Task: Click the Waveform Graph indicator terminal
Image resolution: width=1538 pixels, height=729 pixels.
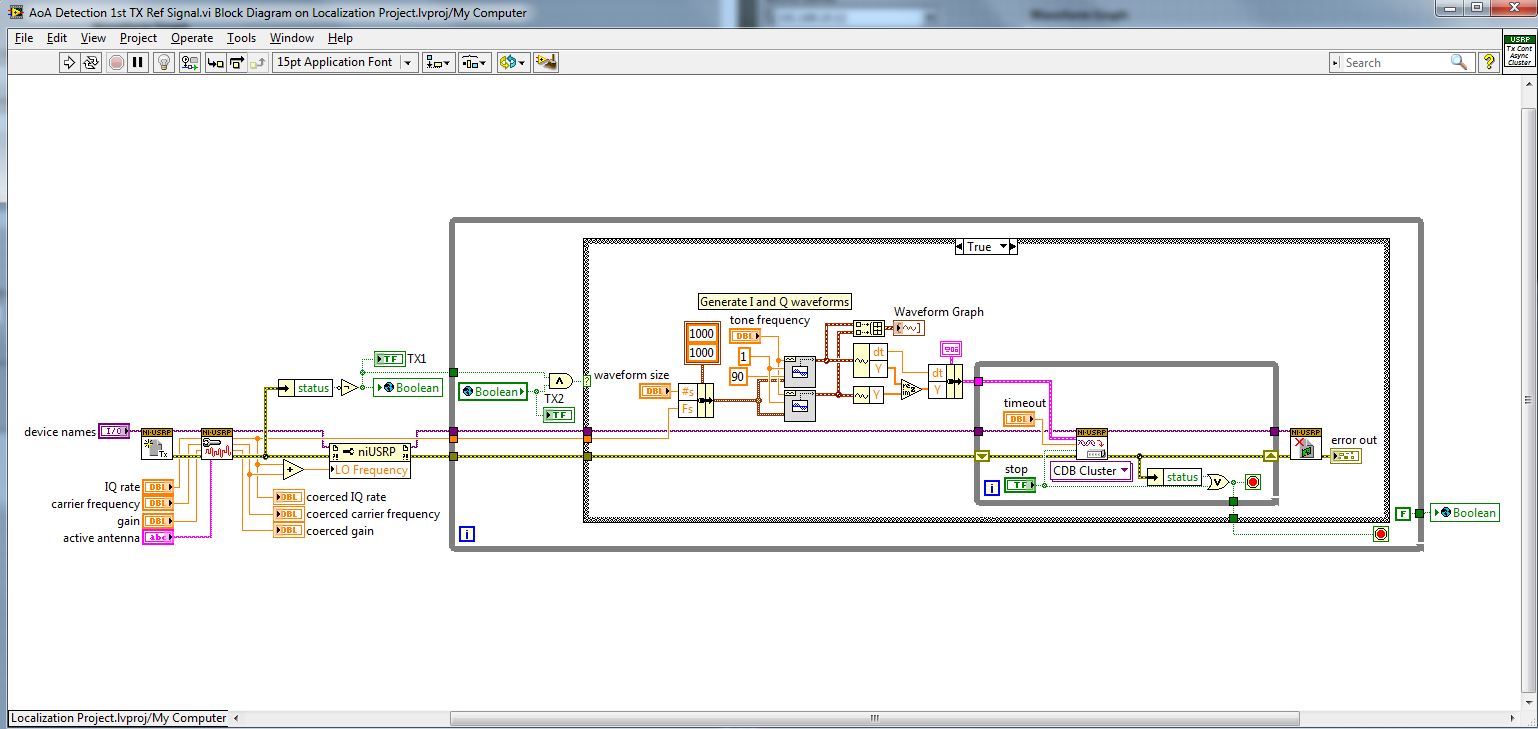Action: (909, 328)
